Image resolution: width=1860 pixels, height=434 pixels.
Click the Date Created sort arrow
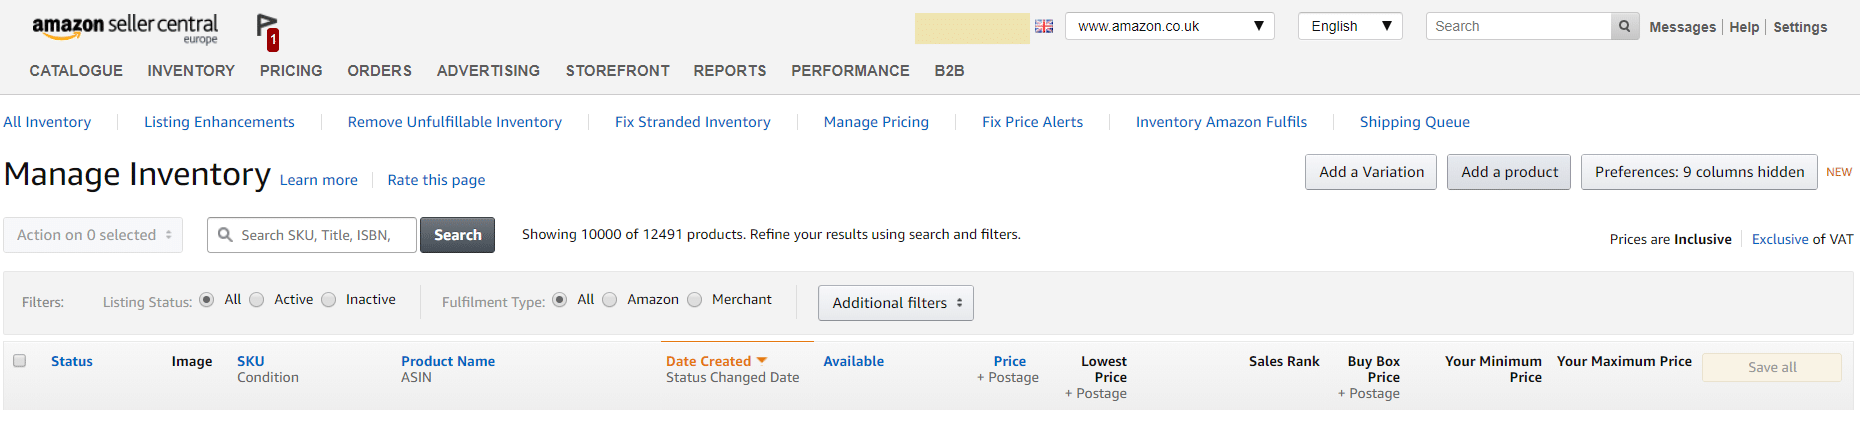[x=762, y=360]
